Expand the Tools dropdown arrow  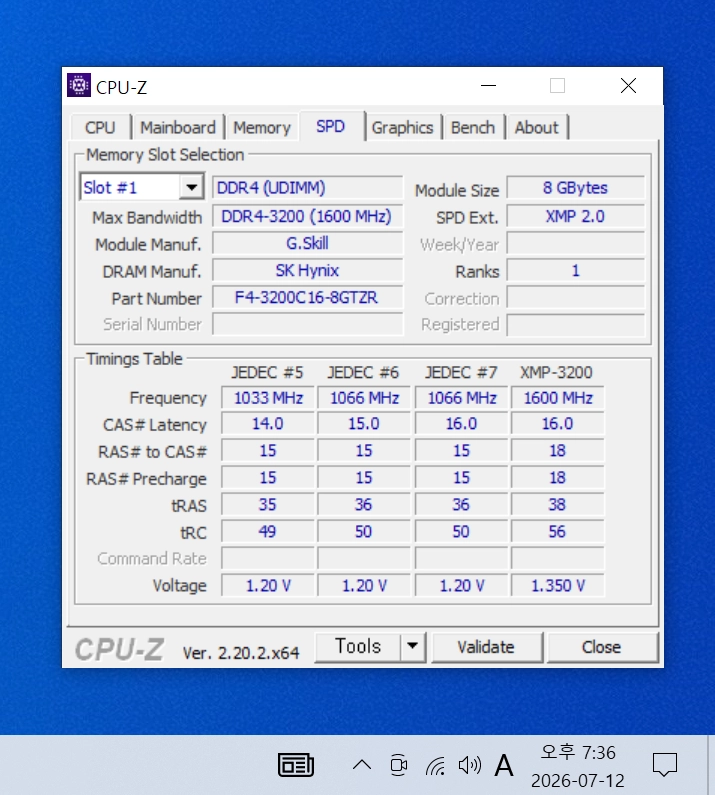pyautogui.click(x=413, y=646)
